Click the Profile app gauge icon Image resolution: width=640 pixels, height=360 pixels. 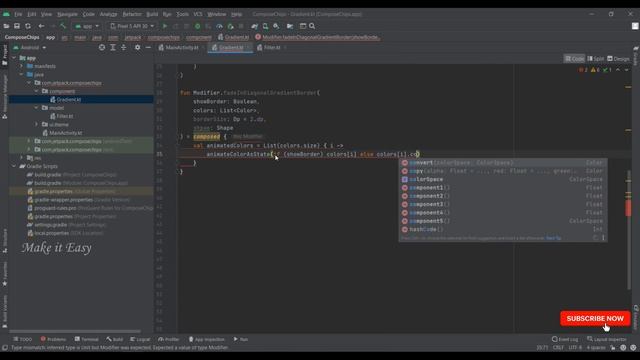pos(219,26)
